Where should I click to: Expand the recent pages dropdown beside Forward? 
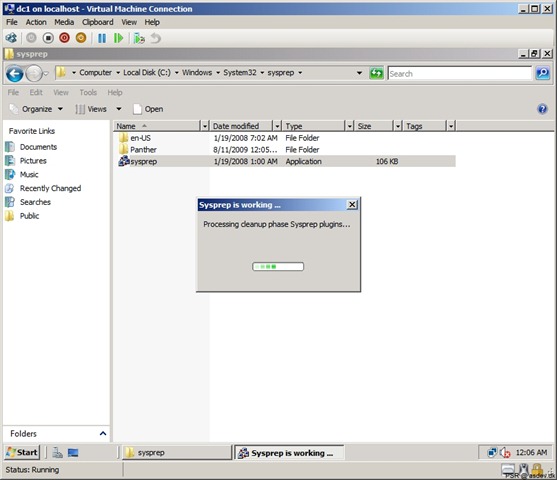point(46,74)
